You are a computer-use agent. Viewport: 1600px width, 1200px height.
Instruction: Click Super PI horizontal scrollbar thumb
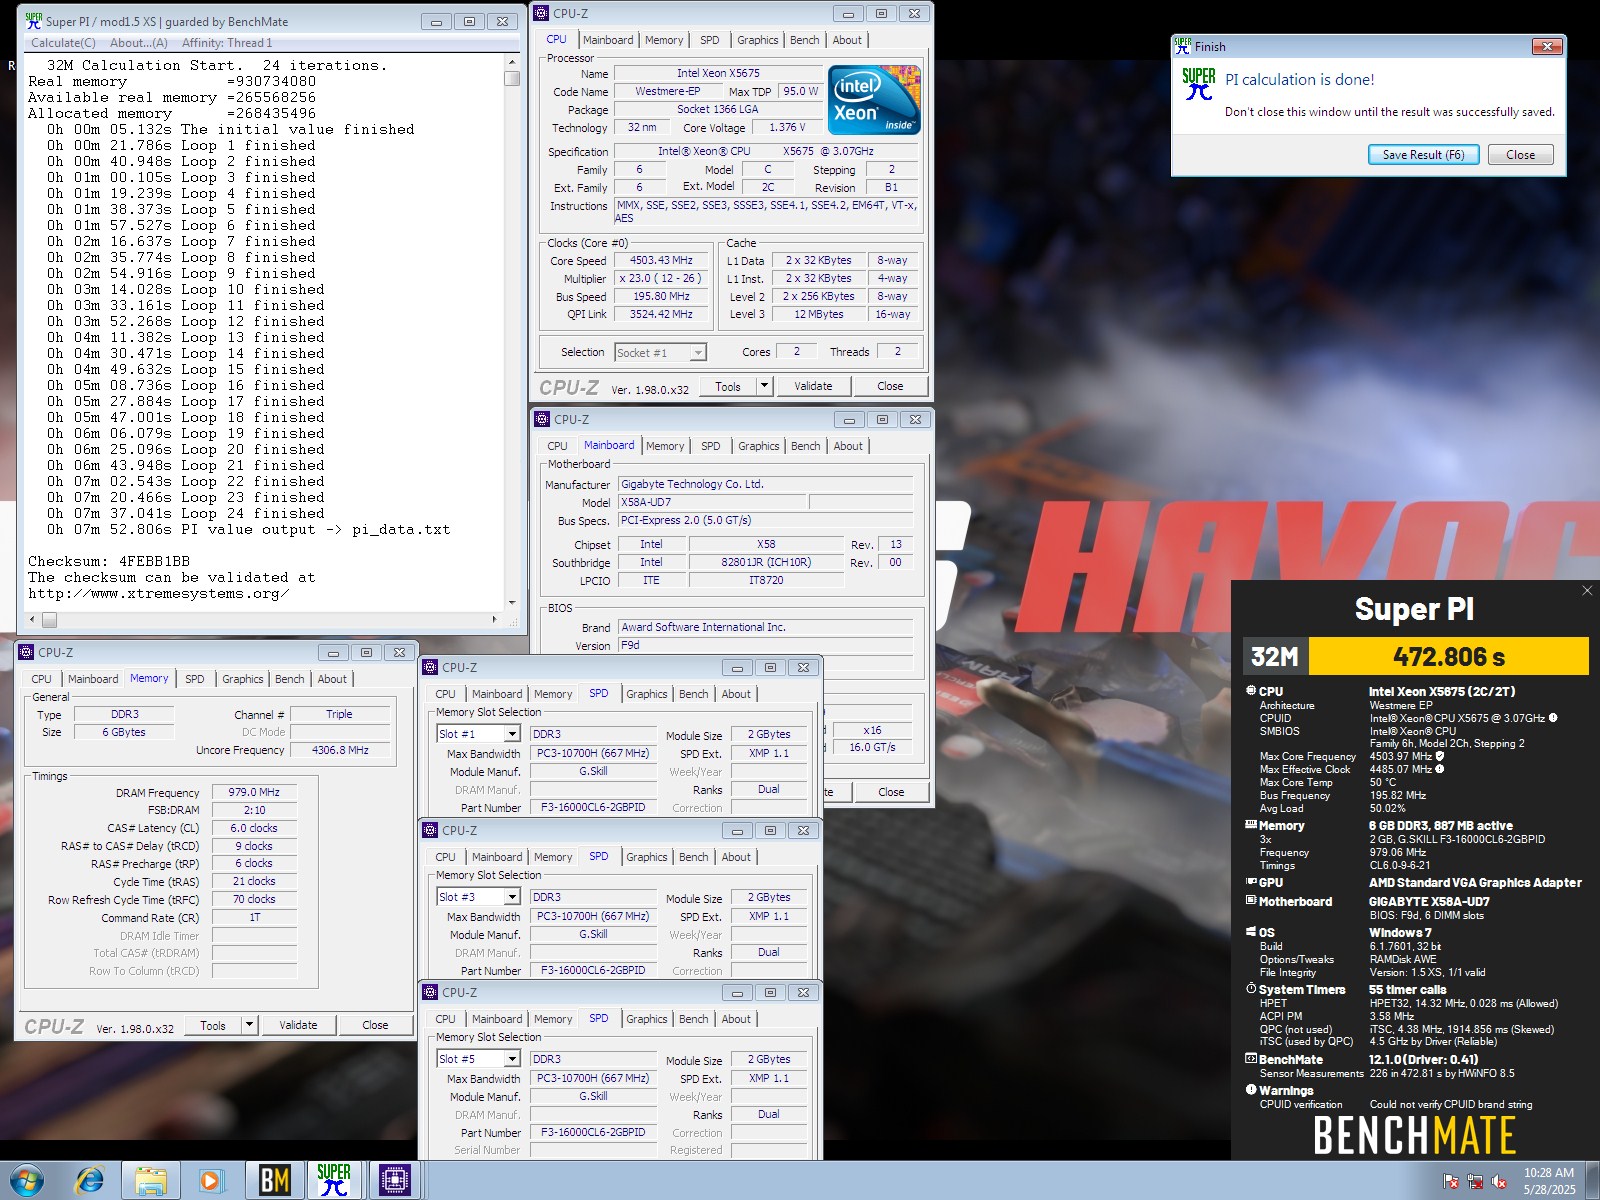[50, 620]
